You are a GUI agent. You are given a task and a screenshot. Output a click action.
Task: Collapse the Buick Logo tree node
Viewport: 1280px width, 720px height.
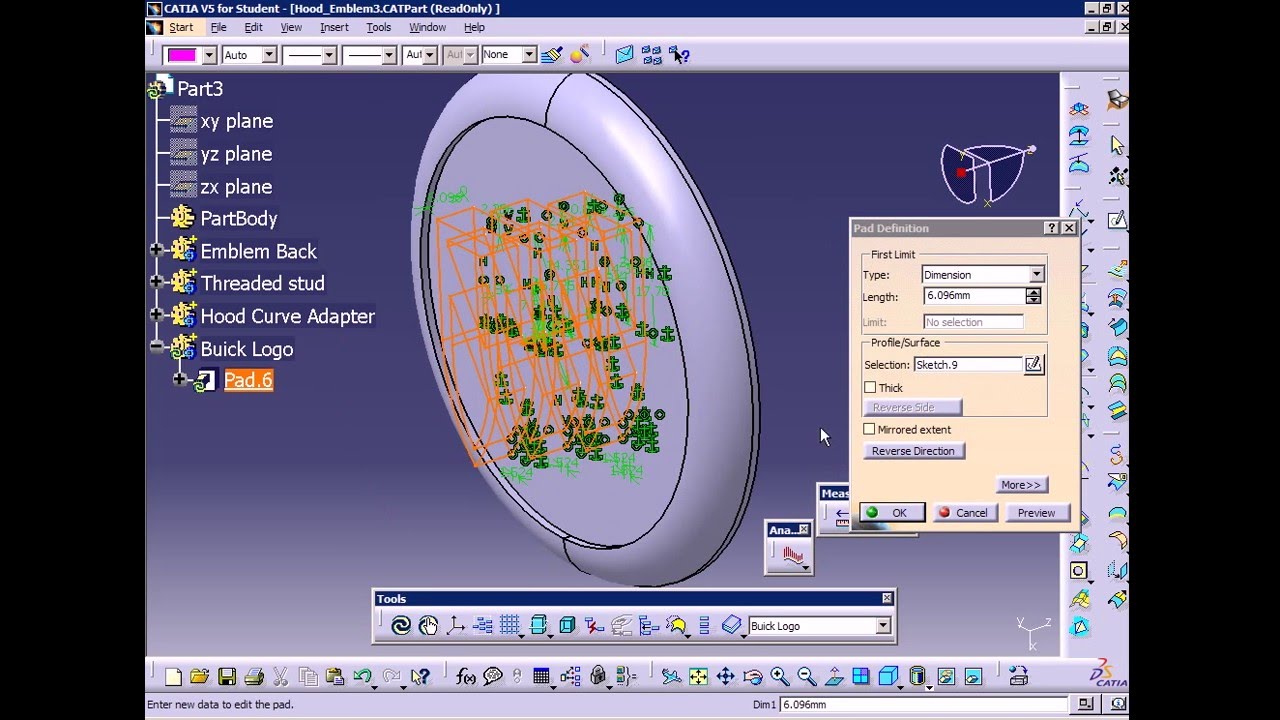[x=157, y=347]
